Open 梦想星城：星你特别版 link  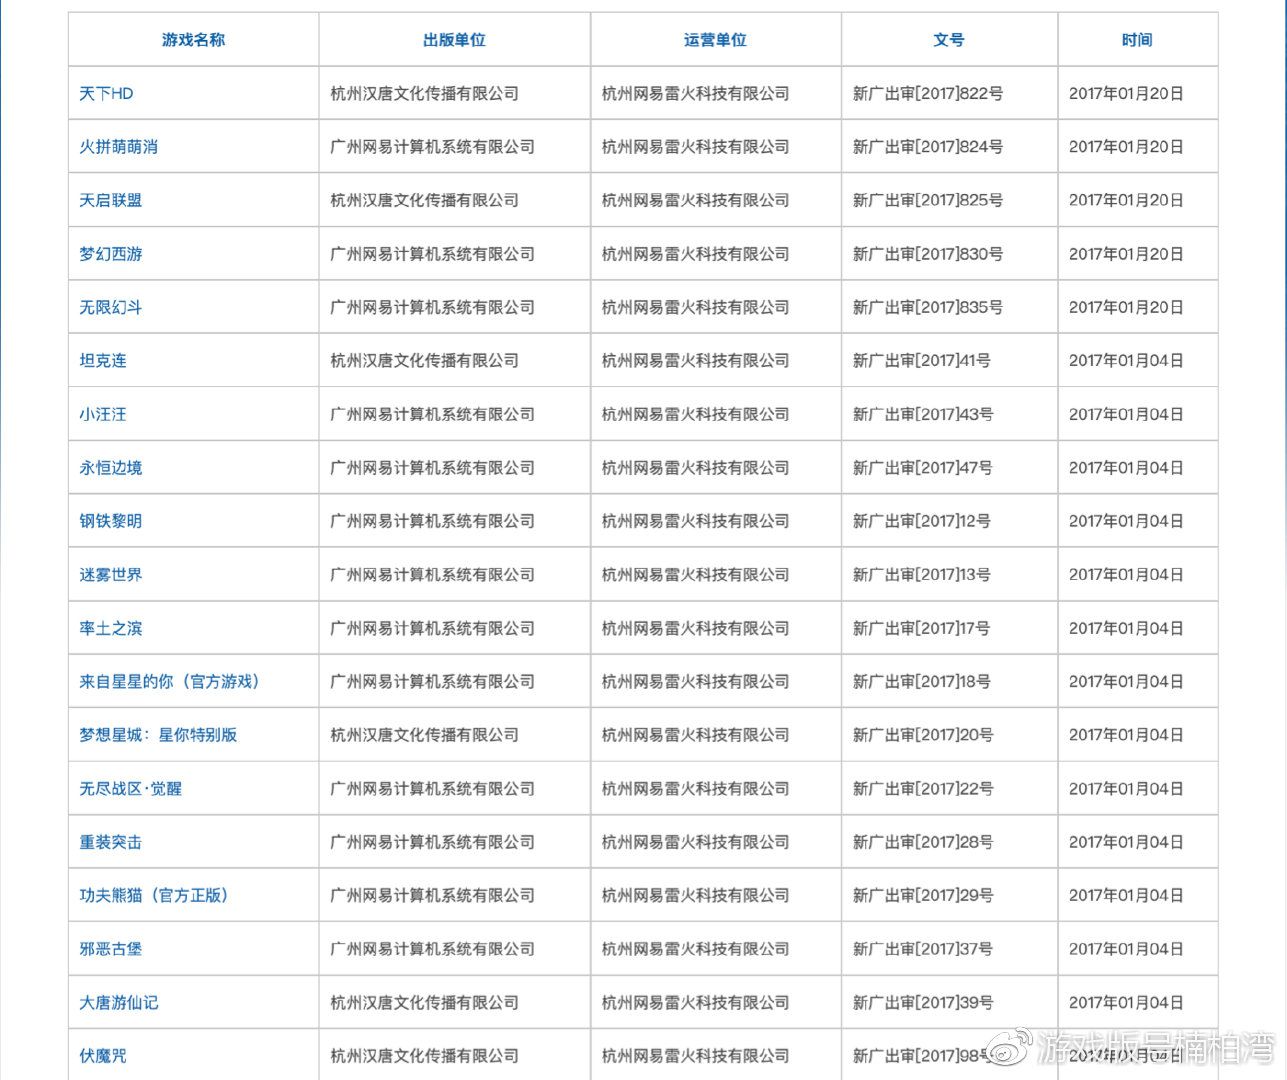(x=159, y=735)
